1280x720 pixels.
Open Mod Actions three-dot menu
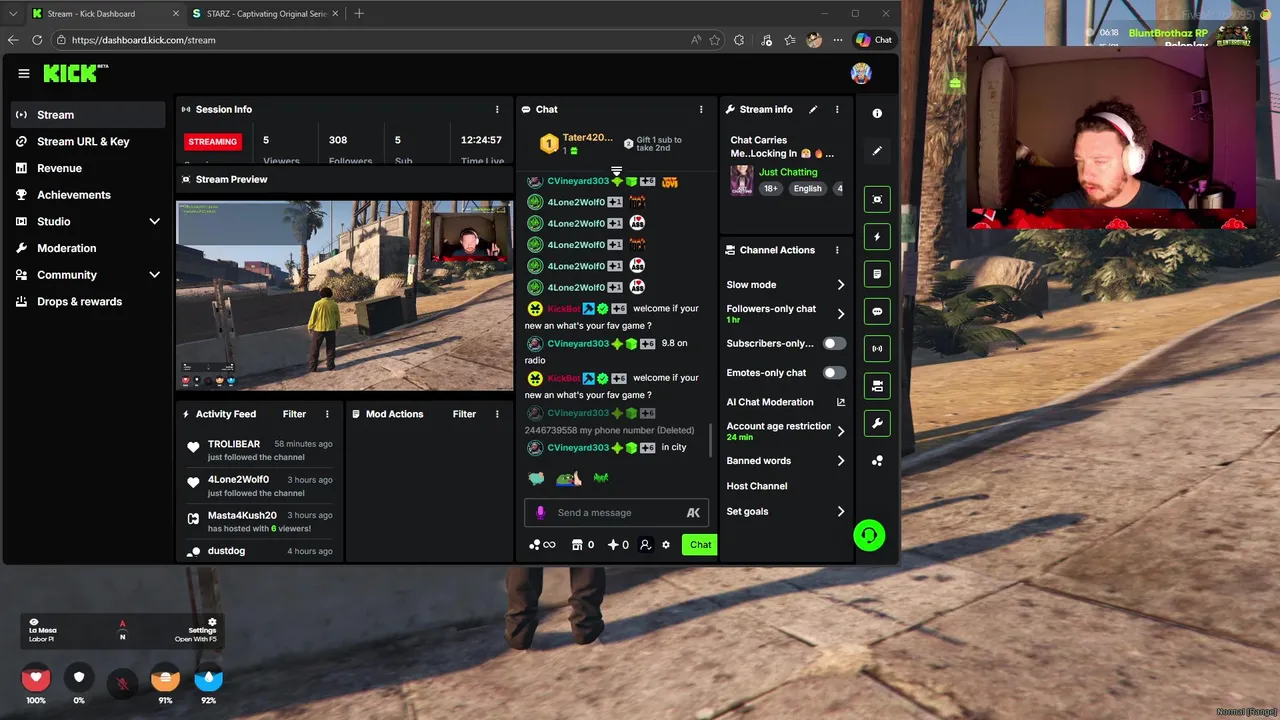click(497, 414)
